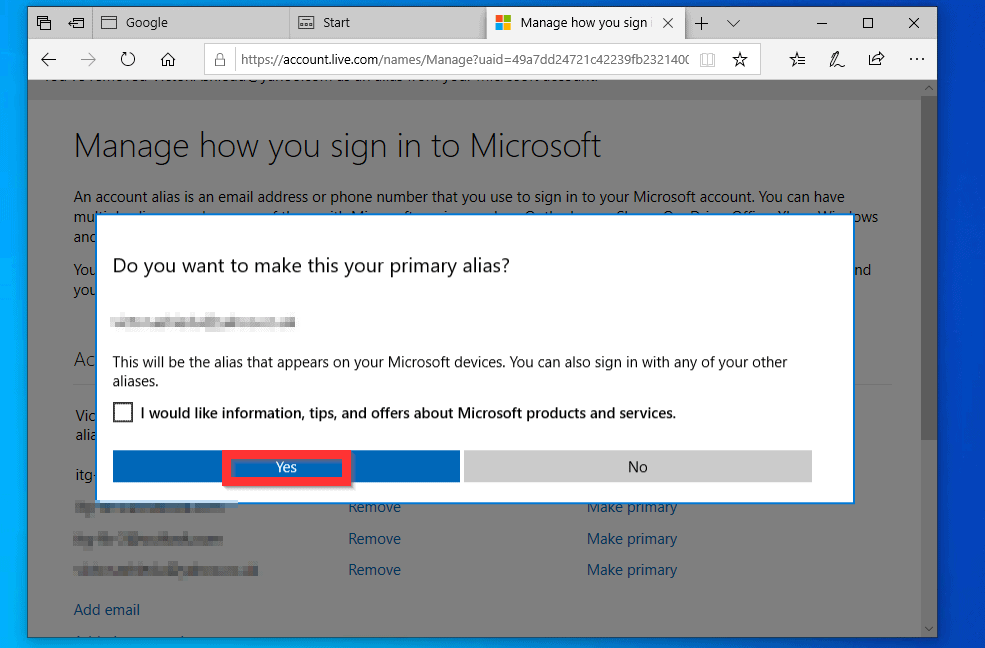Click the Add notes pen icon
985x648 pixels.
836,60
